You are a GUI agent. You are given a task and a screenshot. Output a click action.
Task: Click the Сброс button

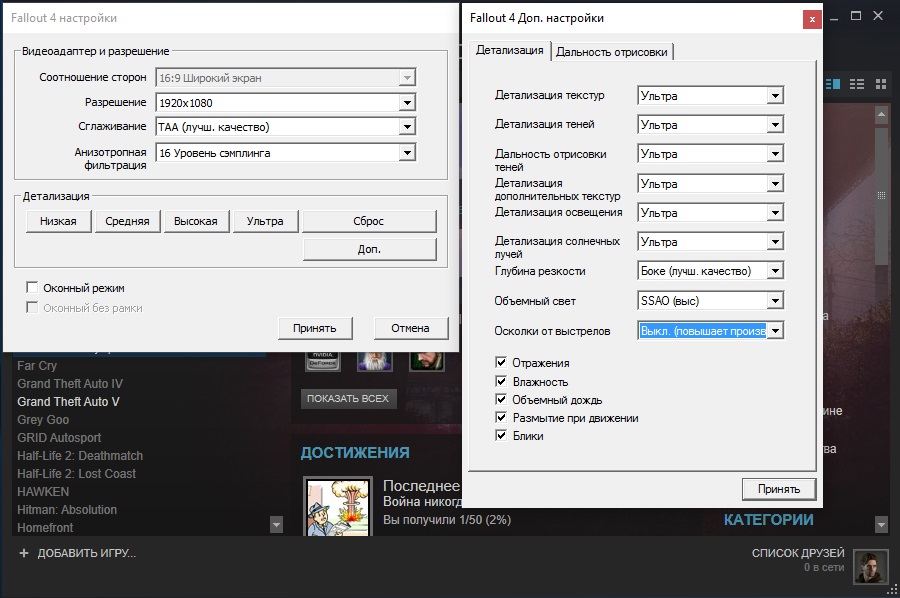point(368,221)
